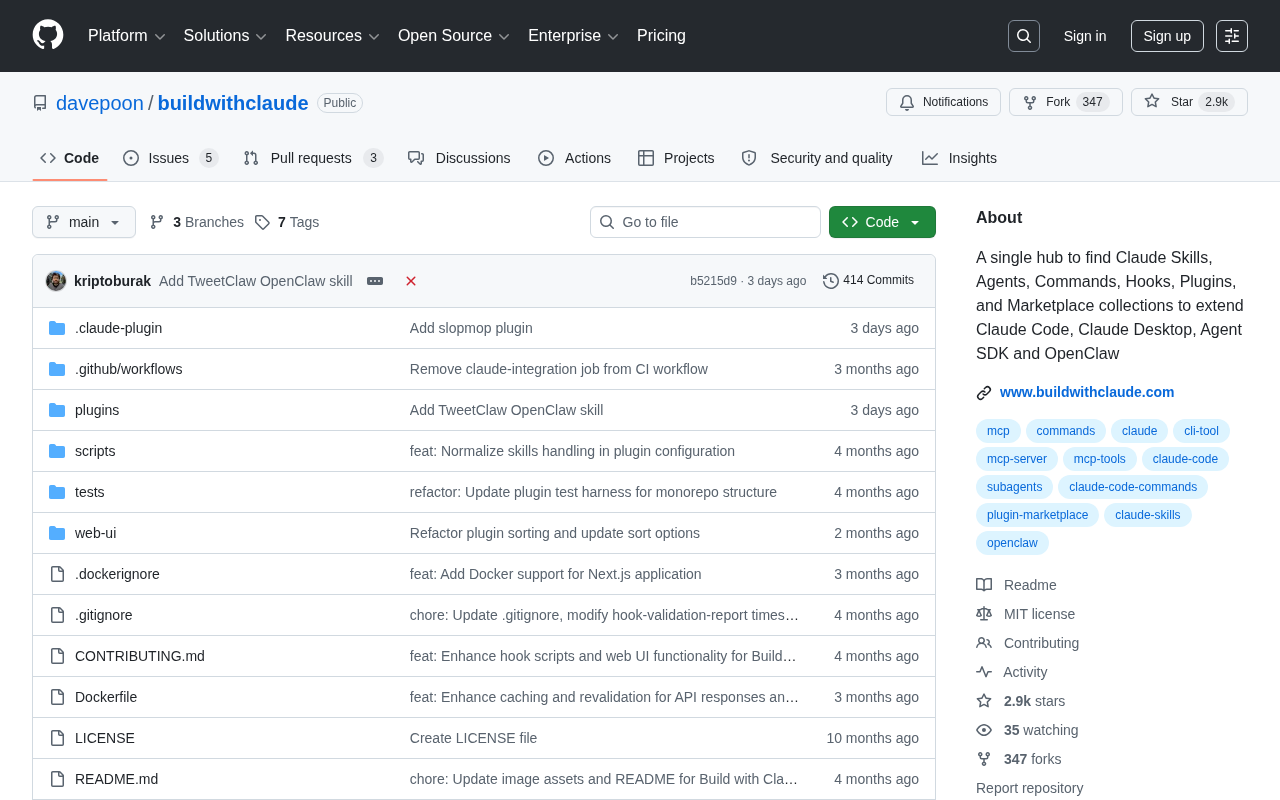Switch to the Issues tab
This screenshot has width=1280, height=800.
[170, 158]
